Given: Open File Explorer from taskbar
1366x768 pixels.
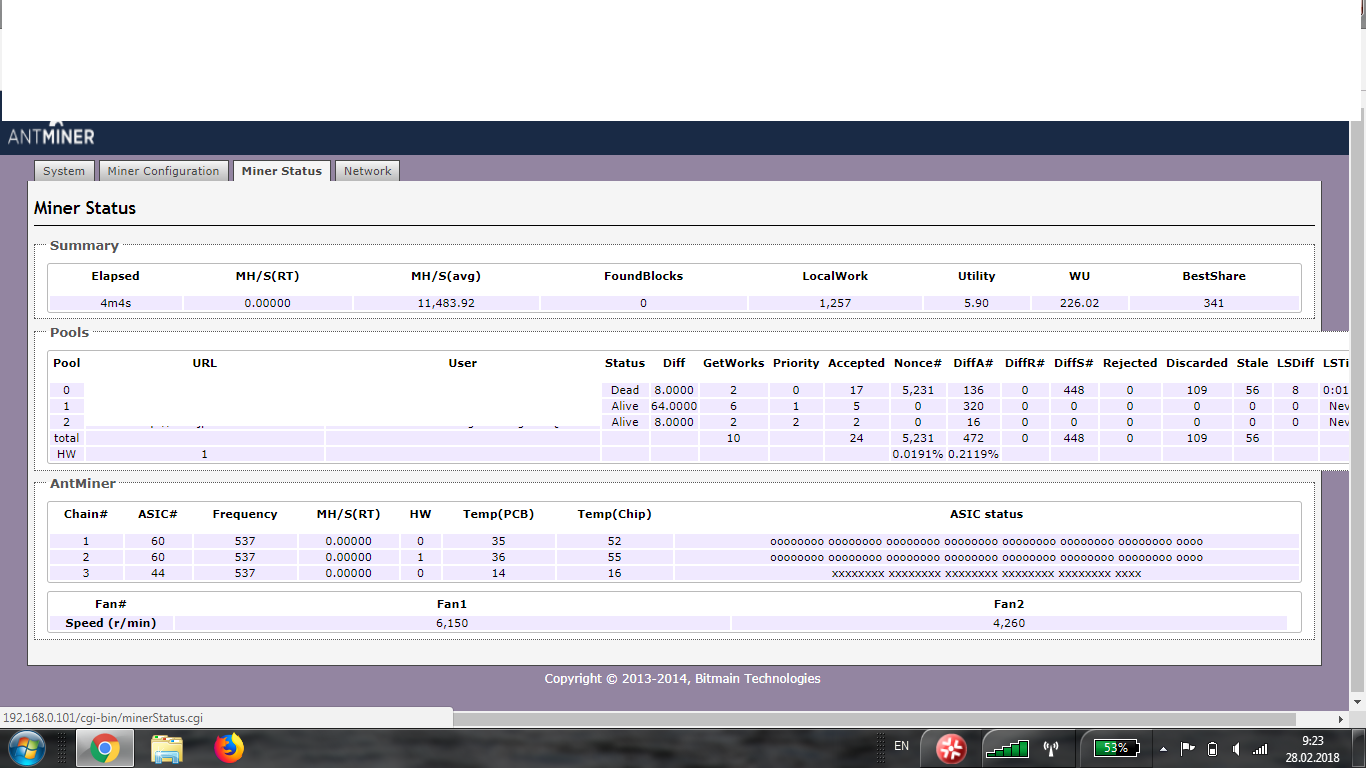Looking at the screenshot, I should click(167, 748).
